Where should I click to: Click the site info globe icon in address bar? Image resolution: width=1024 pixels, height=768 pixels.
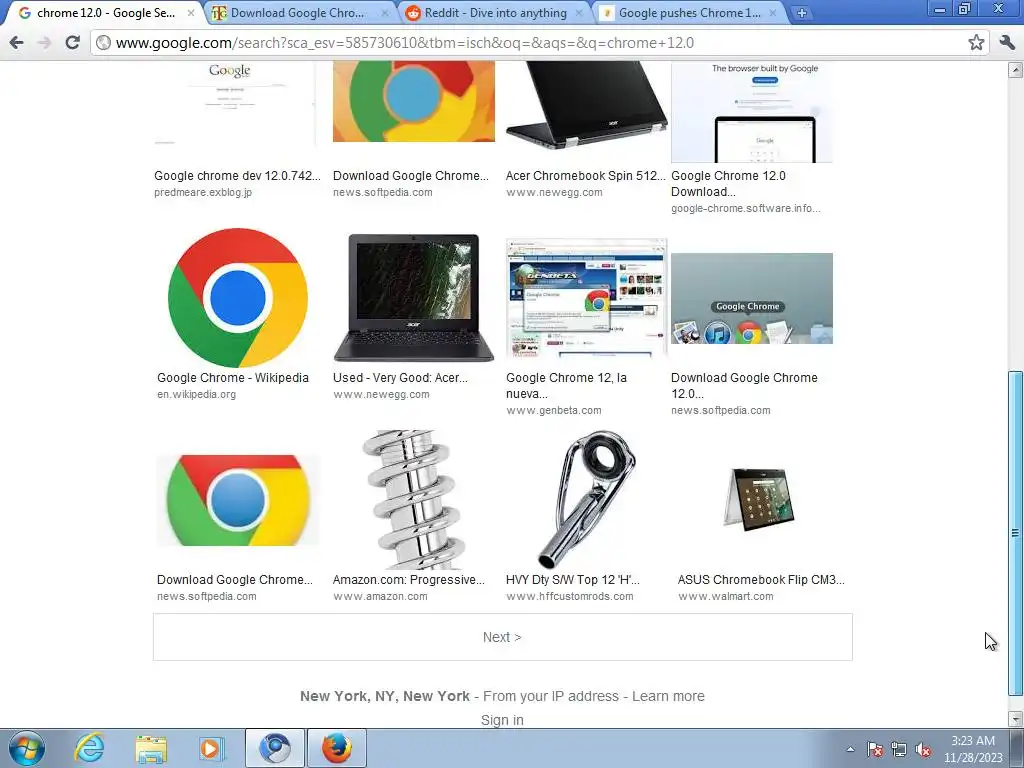[103, 43]
